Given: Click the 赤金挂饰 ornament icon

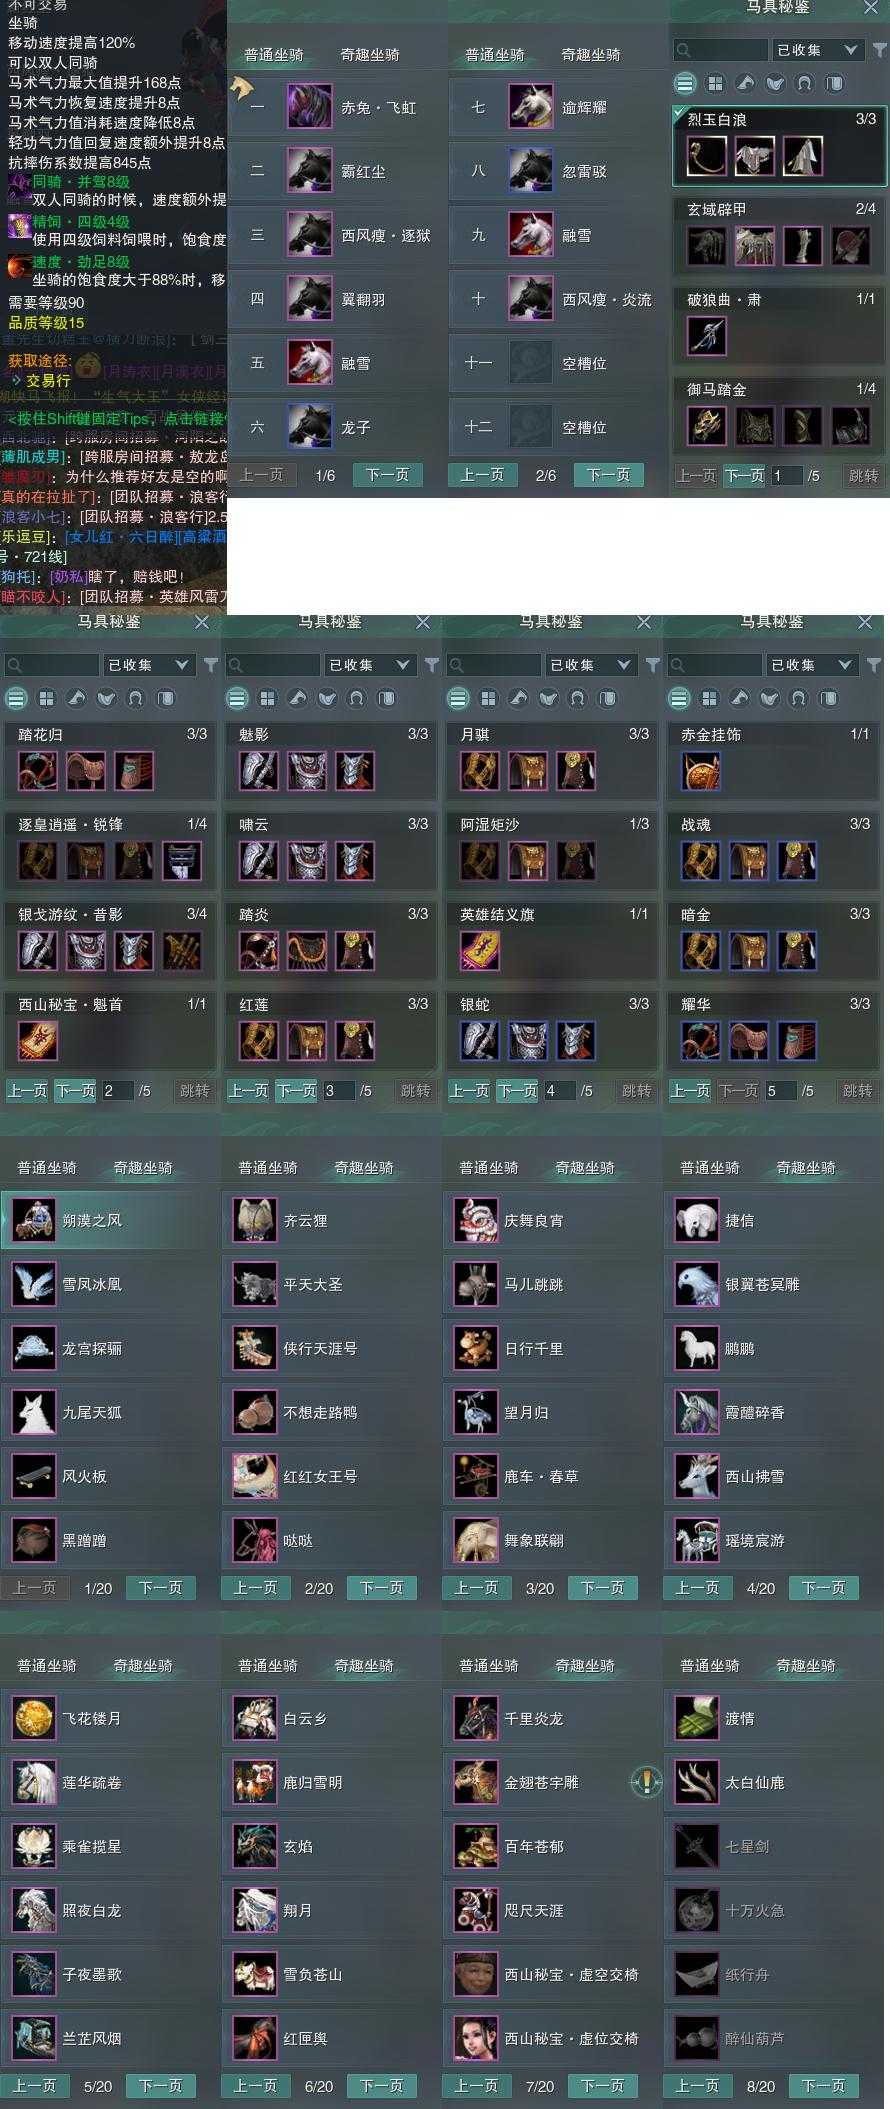Looking at the screenshot, I should click(x=700, y=771).
